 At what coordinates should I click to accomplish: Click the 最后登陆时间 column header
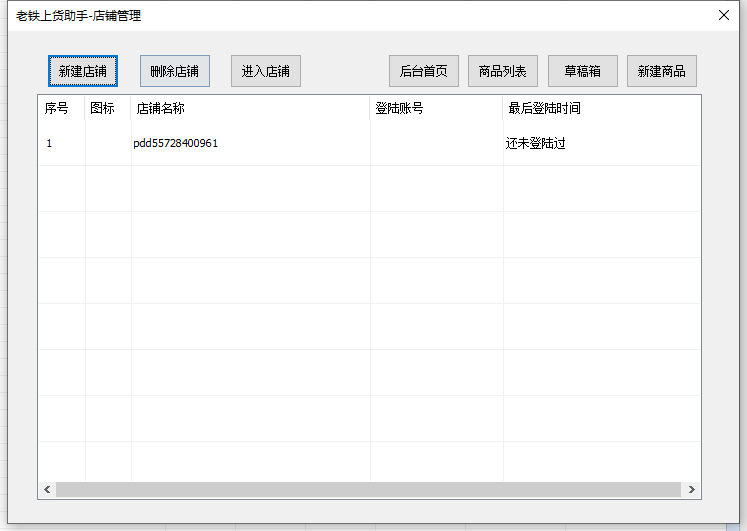tap(602, 108)
